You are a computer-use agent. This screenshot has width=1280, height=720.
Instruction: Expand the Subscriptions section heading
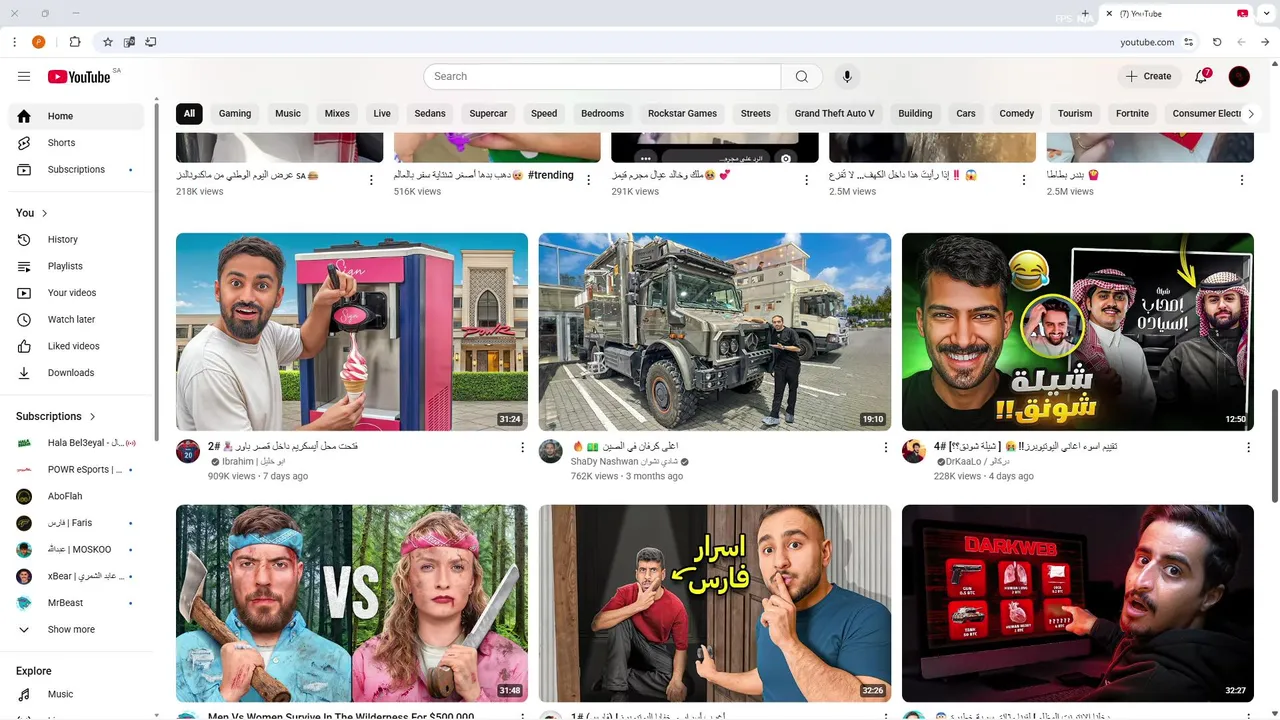coord(56,416)
